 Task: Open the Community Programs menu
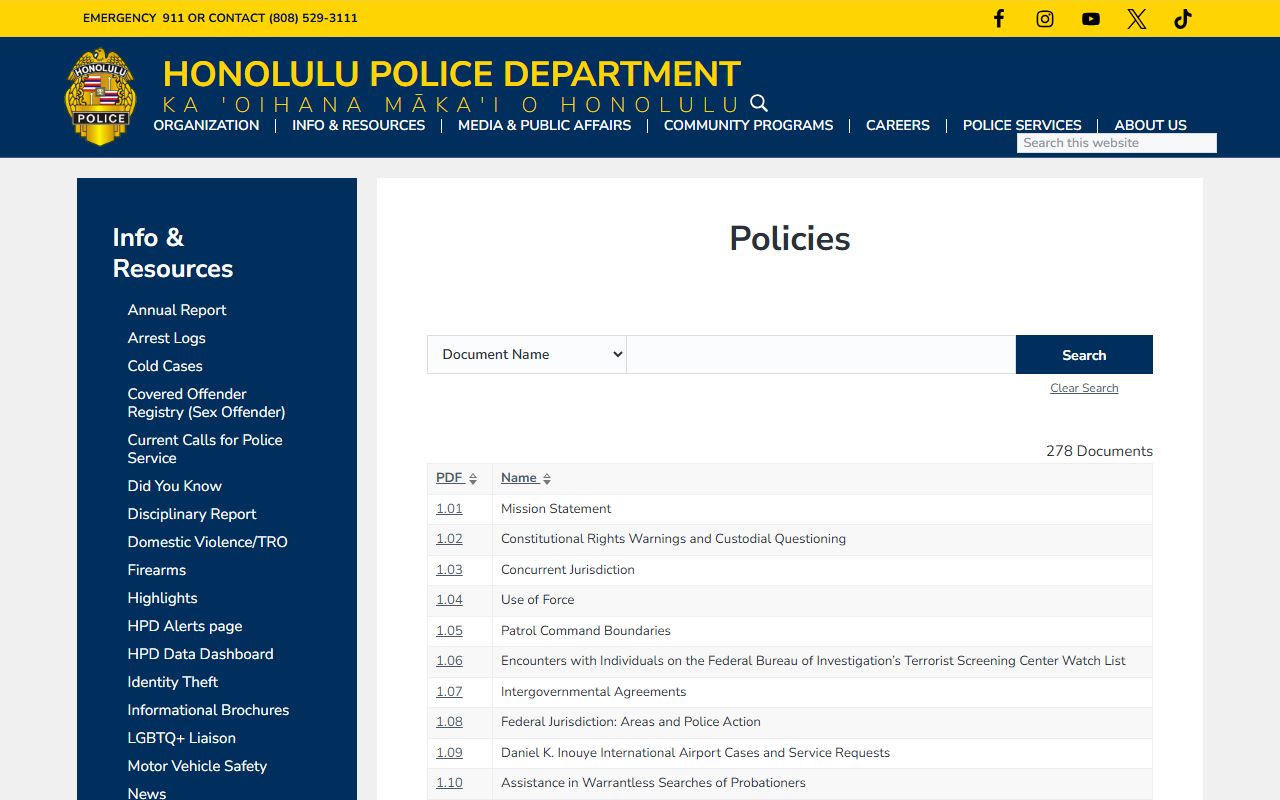pos(748,125)
